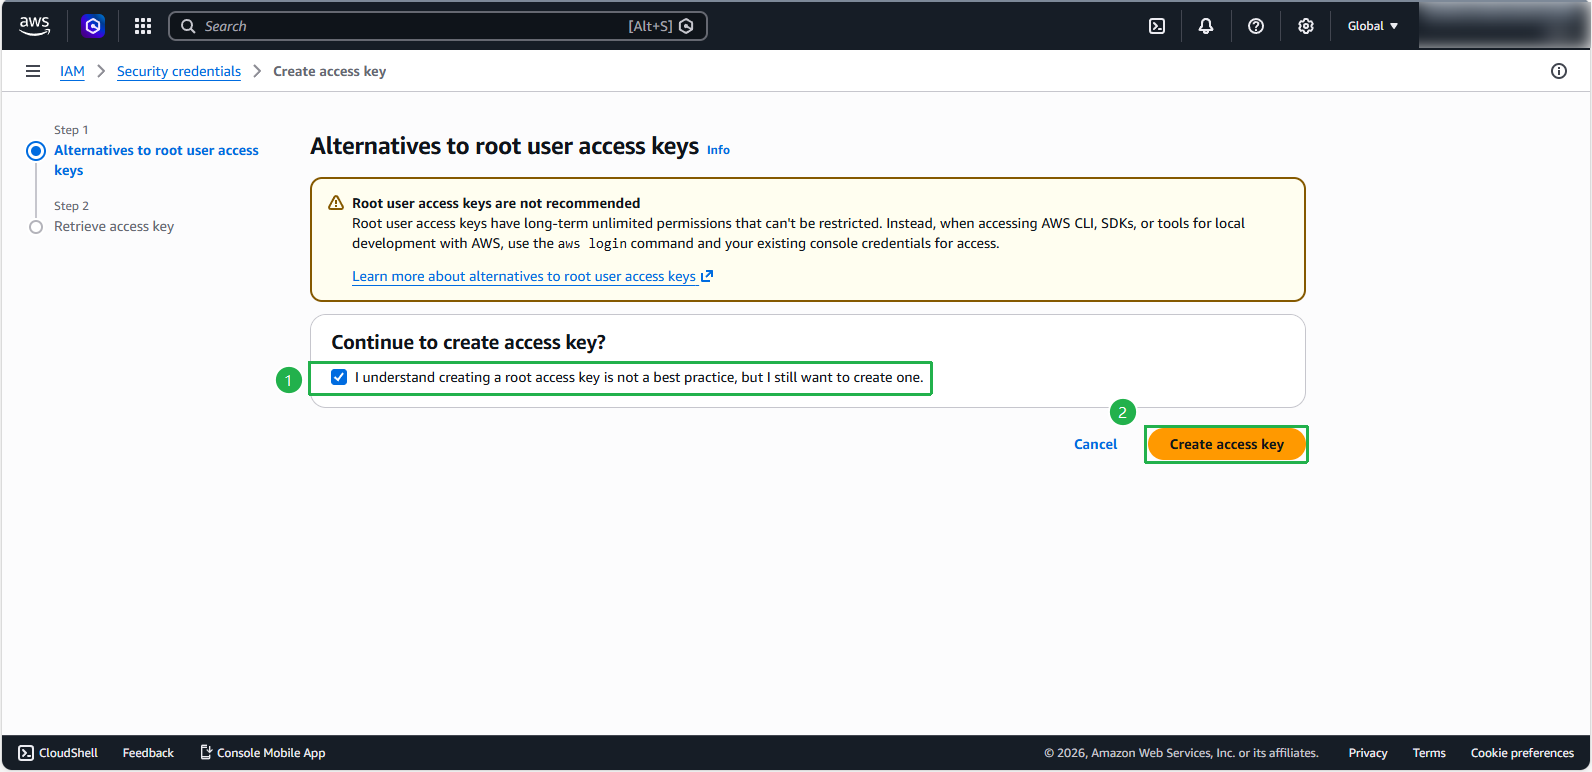
Task: Open the settings gear in the top bar
Action: (x=1306, y=26)
